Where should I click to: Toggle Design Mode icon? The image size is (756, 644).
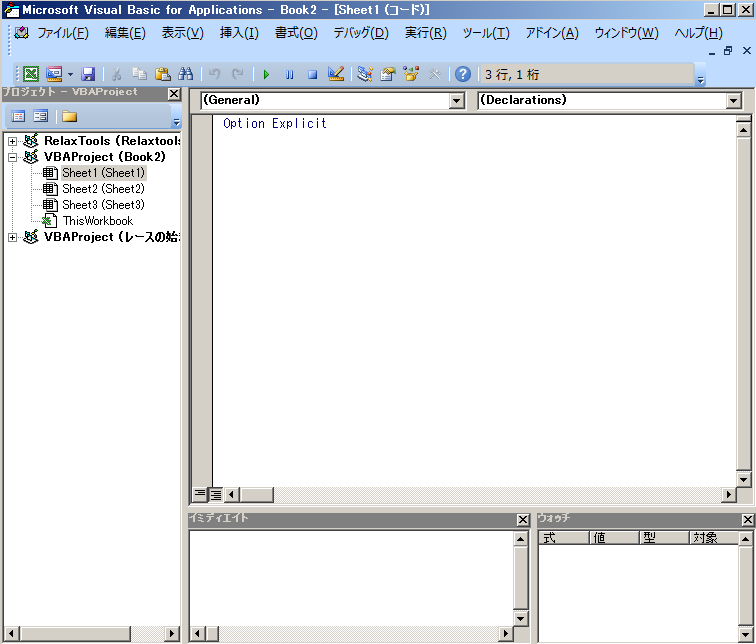(x=336, y=74)
